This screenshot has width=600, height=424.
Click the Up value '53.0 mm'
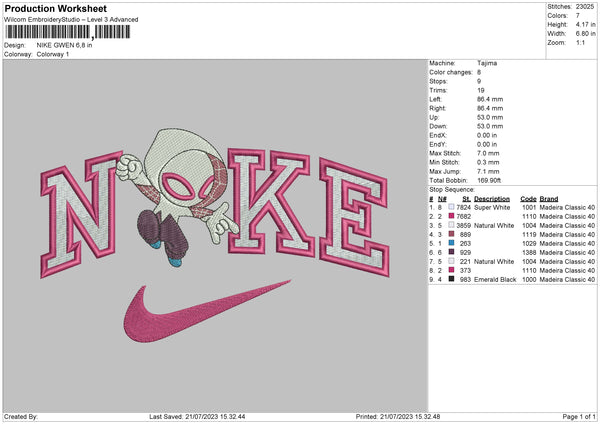(x=490, y=117)
